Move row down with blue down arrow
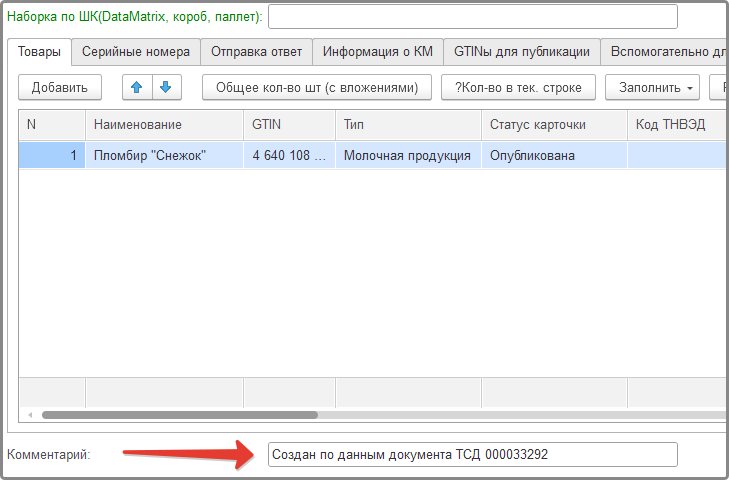The image size is (729, 480). point(166,87)
